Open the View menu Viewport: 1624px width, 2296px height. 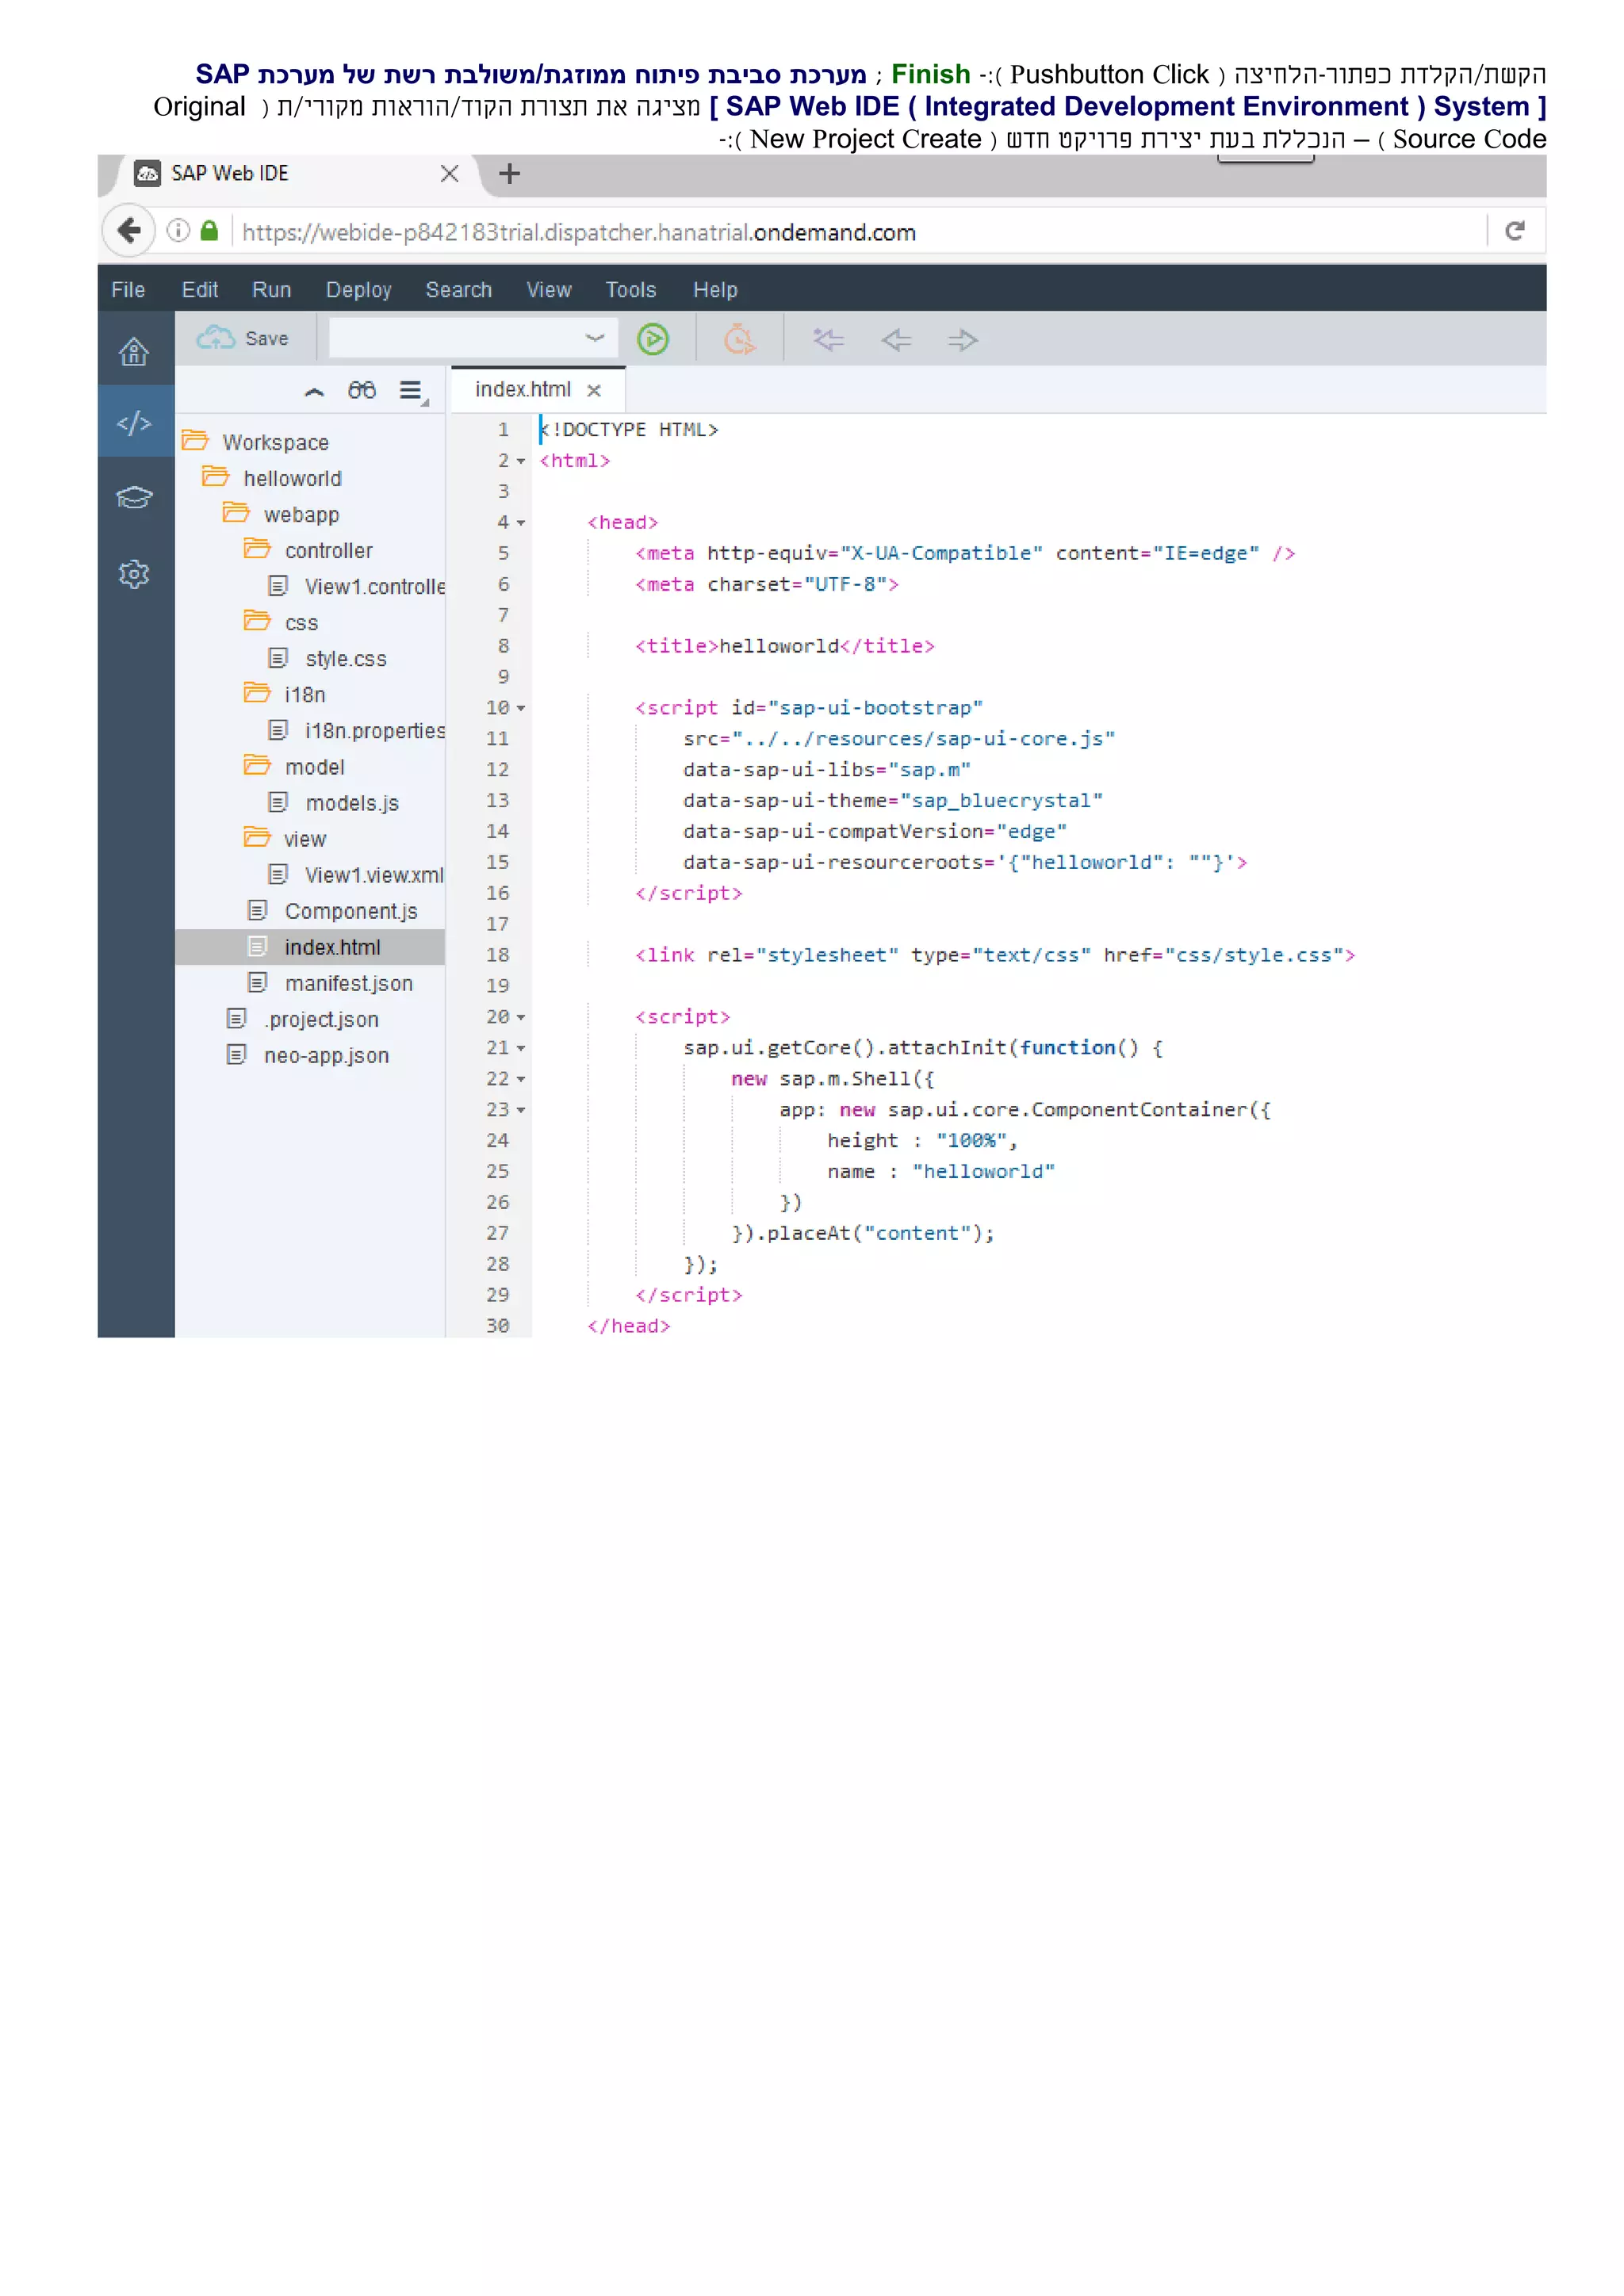click(x=549, y=290)
